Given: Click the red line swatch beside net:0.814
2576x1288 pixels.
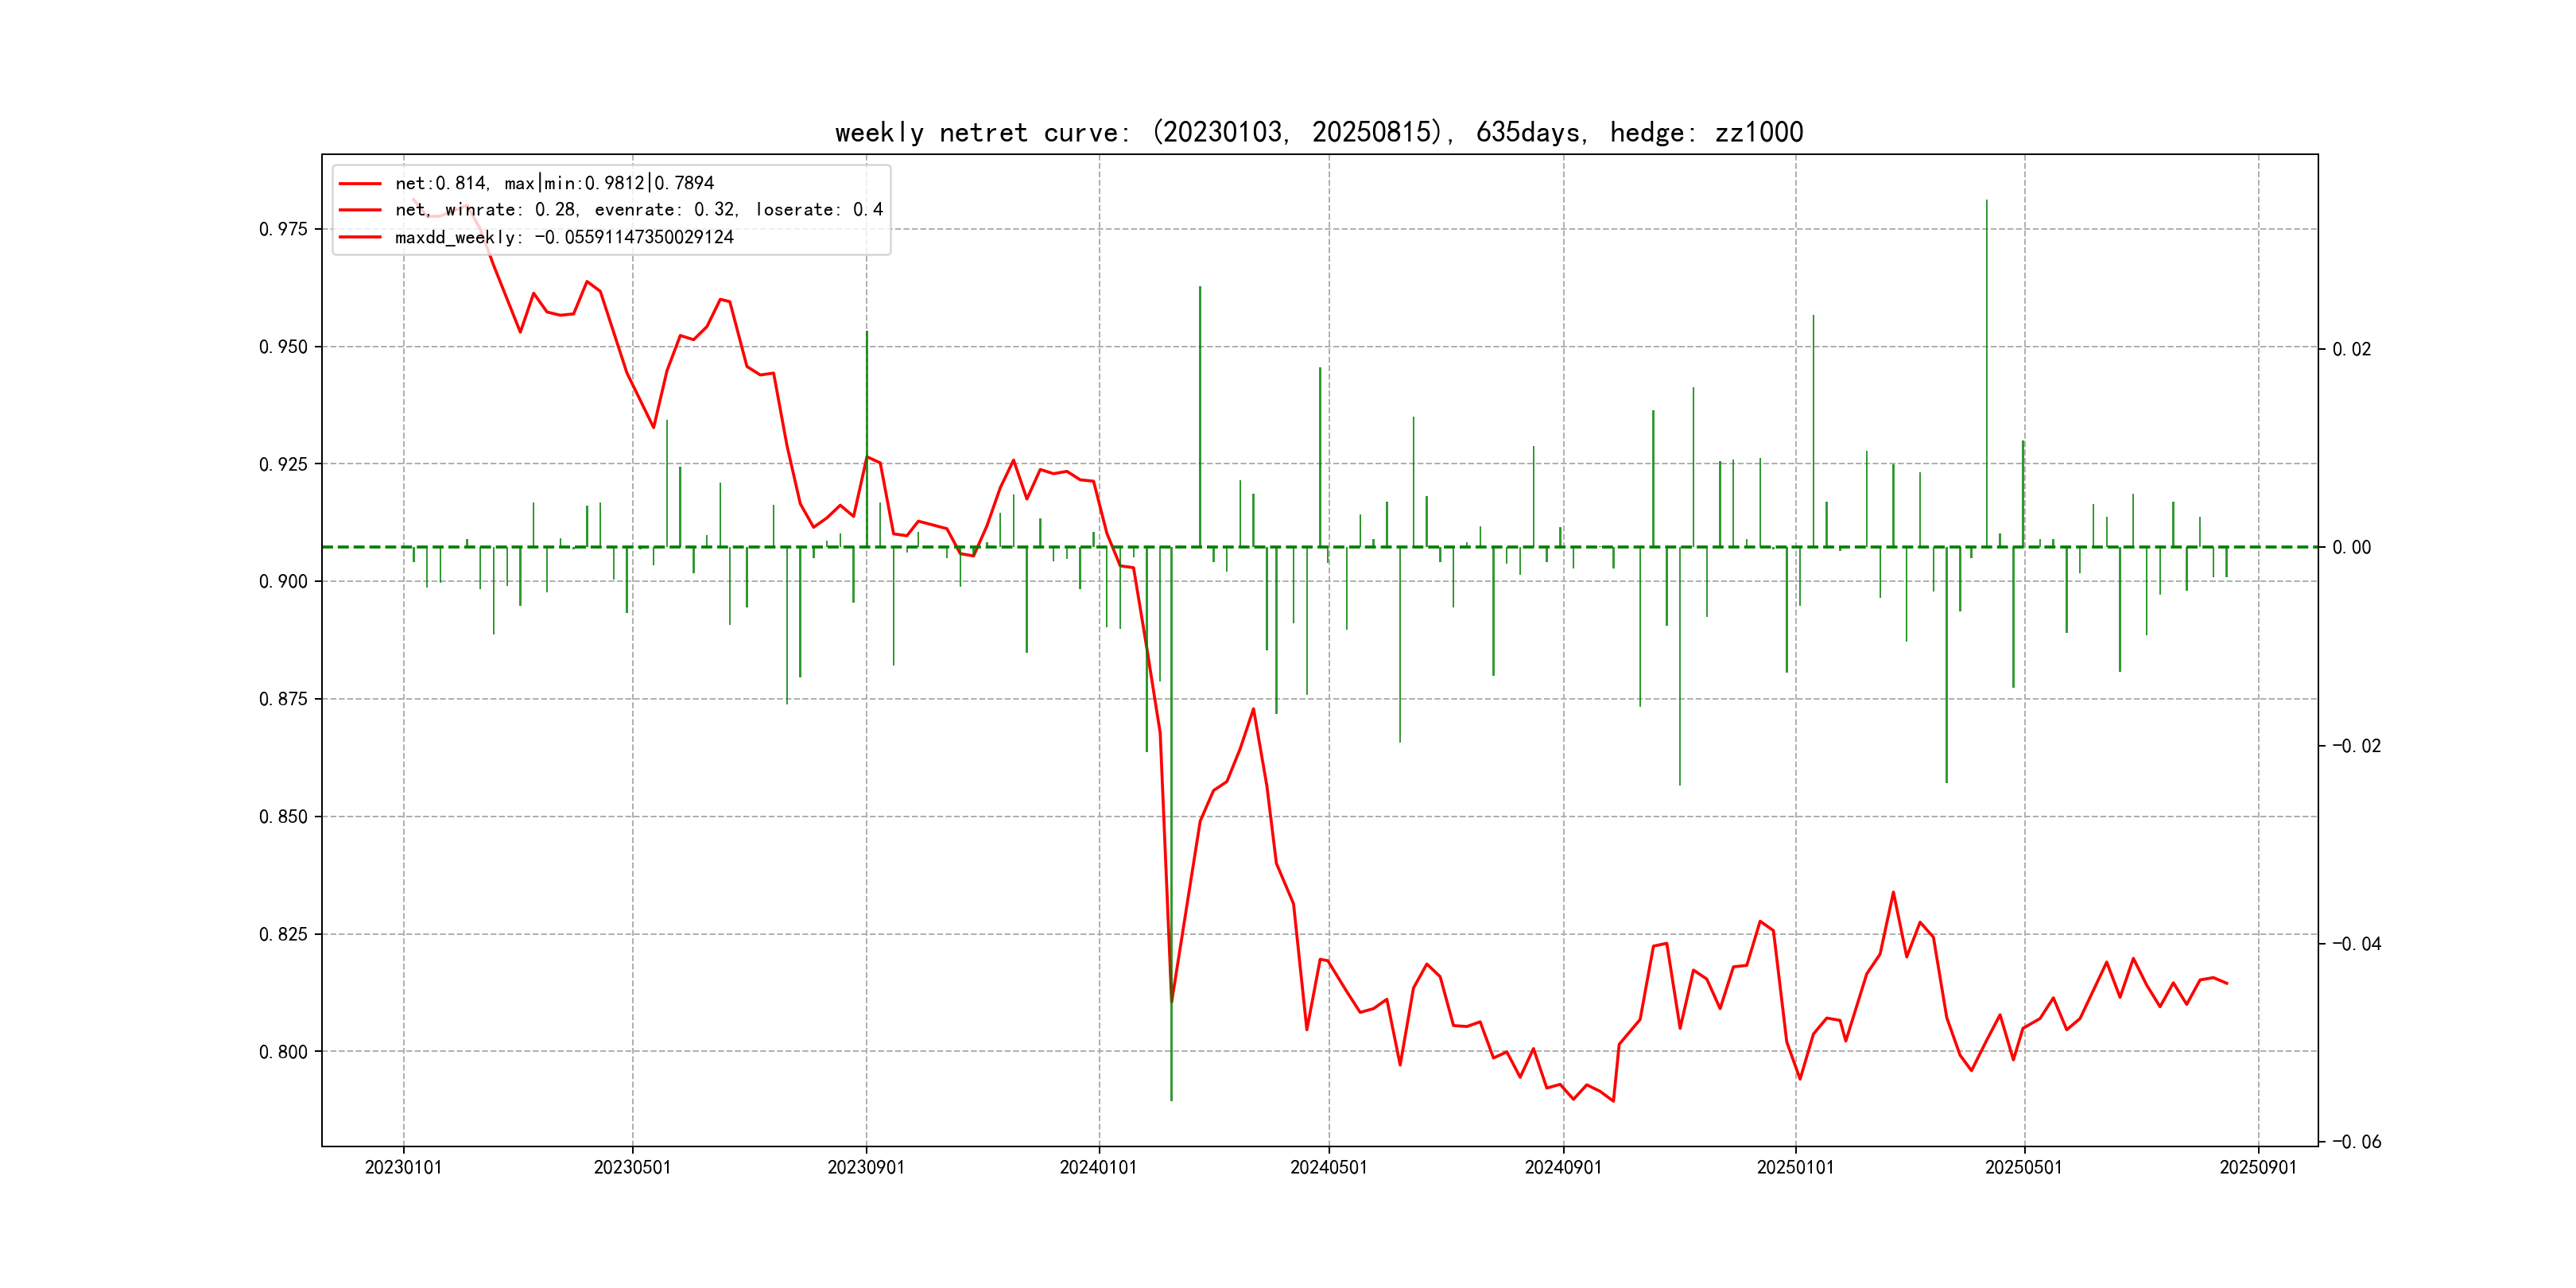Looking at the screenshot, I should click(x=360, y=183).
